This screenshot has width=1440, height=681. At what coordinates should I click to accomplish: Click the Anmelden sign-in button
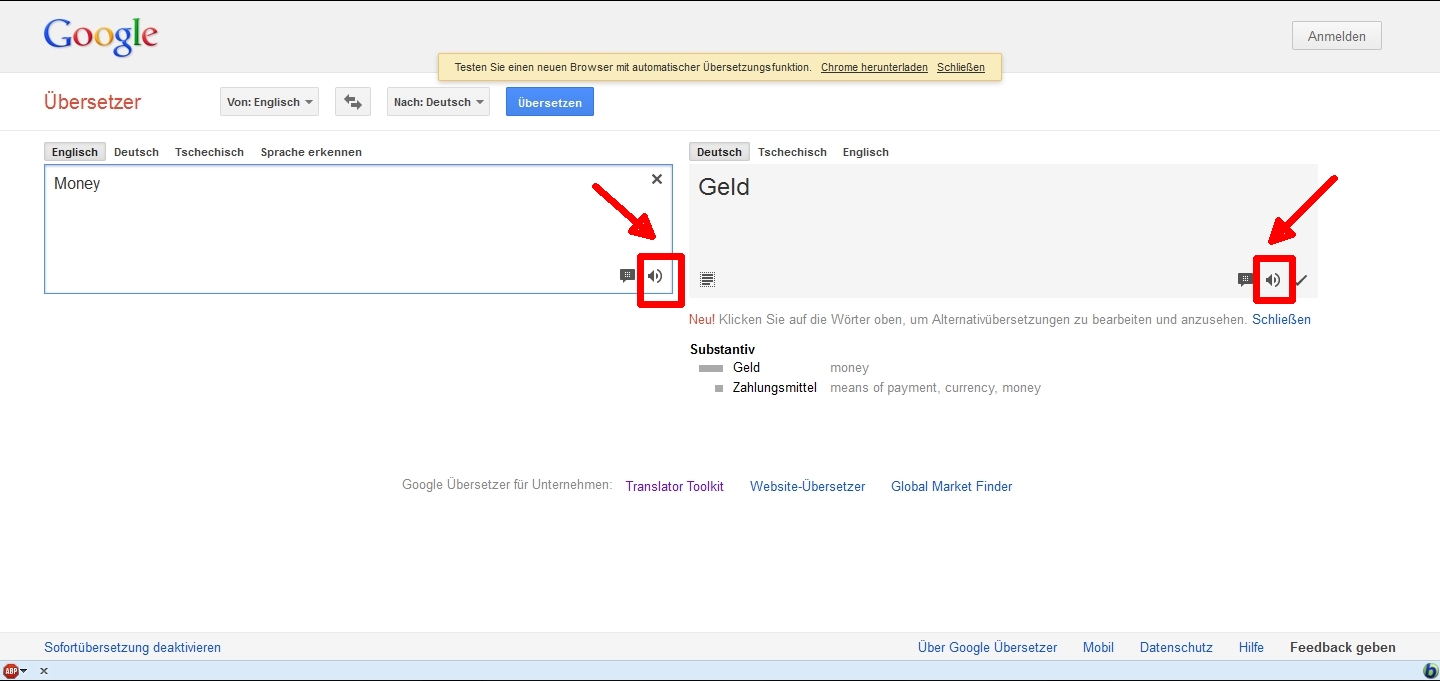tap(1337, 36)
